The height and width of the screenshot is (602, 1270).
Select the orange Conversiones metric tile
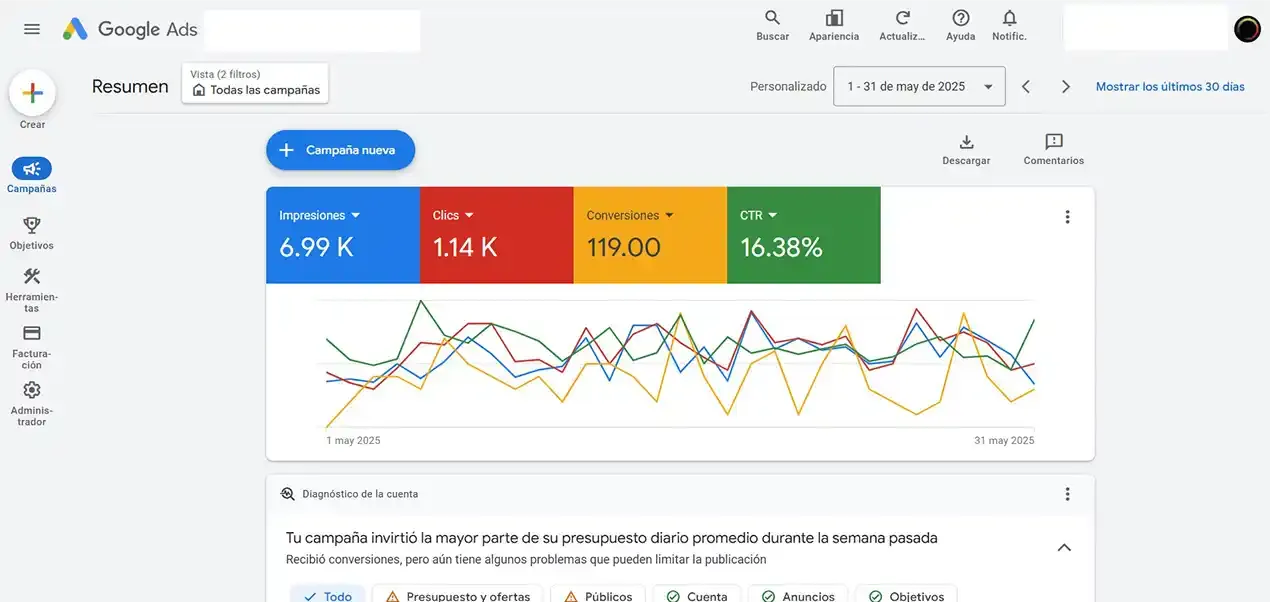pyautogui.click(x=650, y=235)
